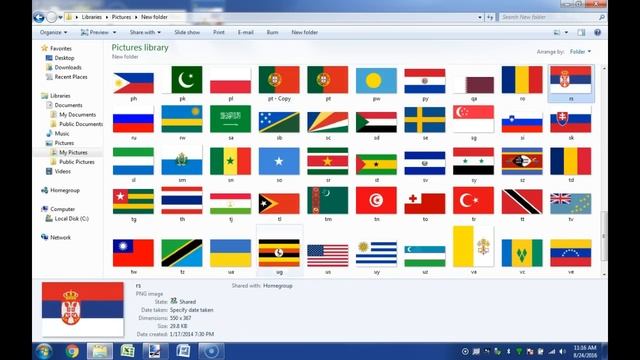Click the Search New folder field
640x360 pixels.
click(549, 17)
